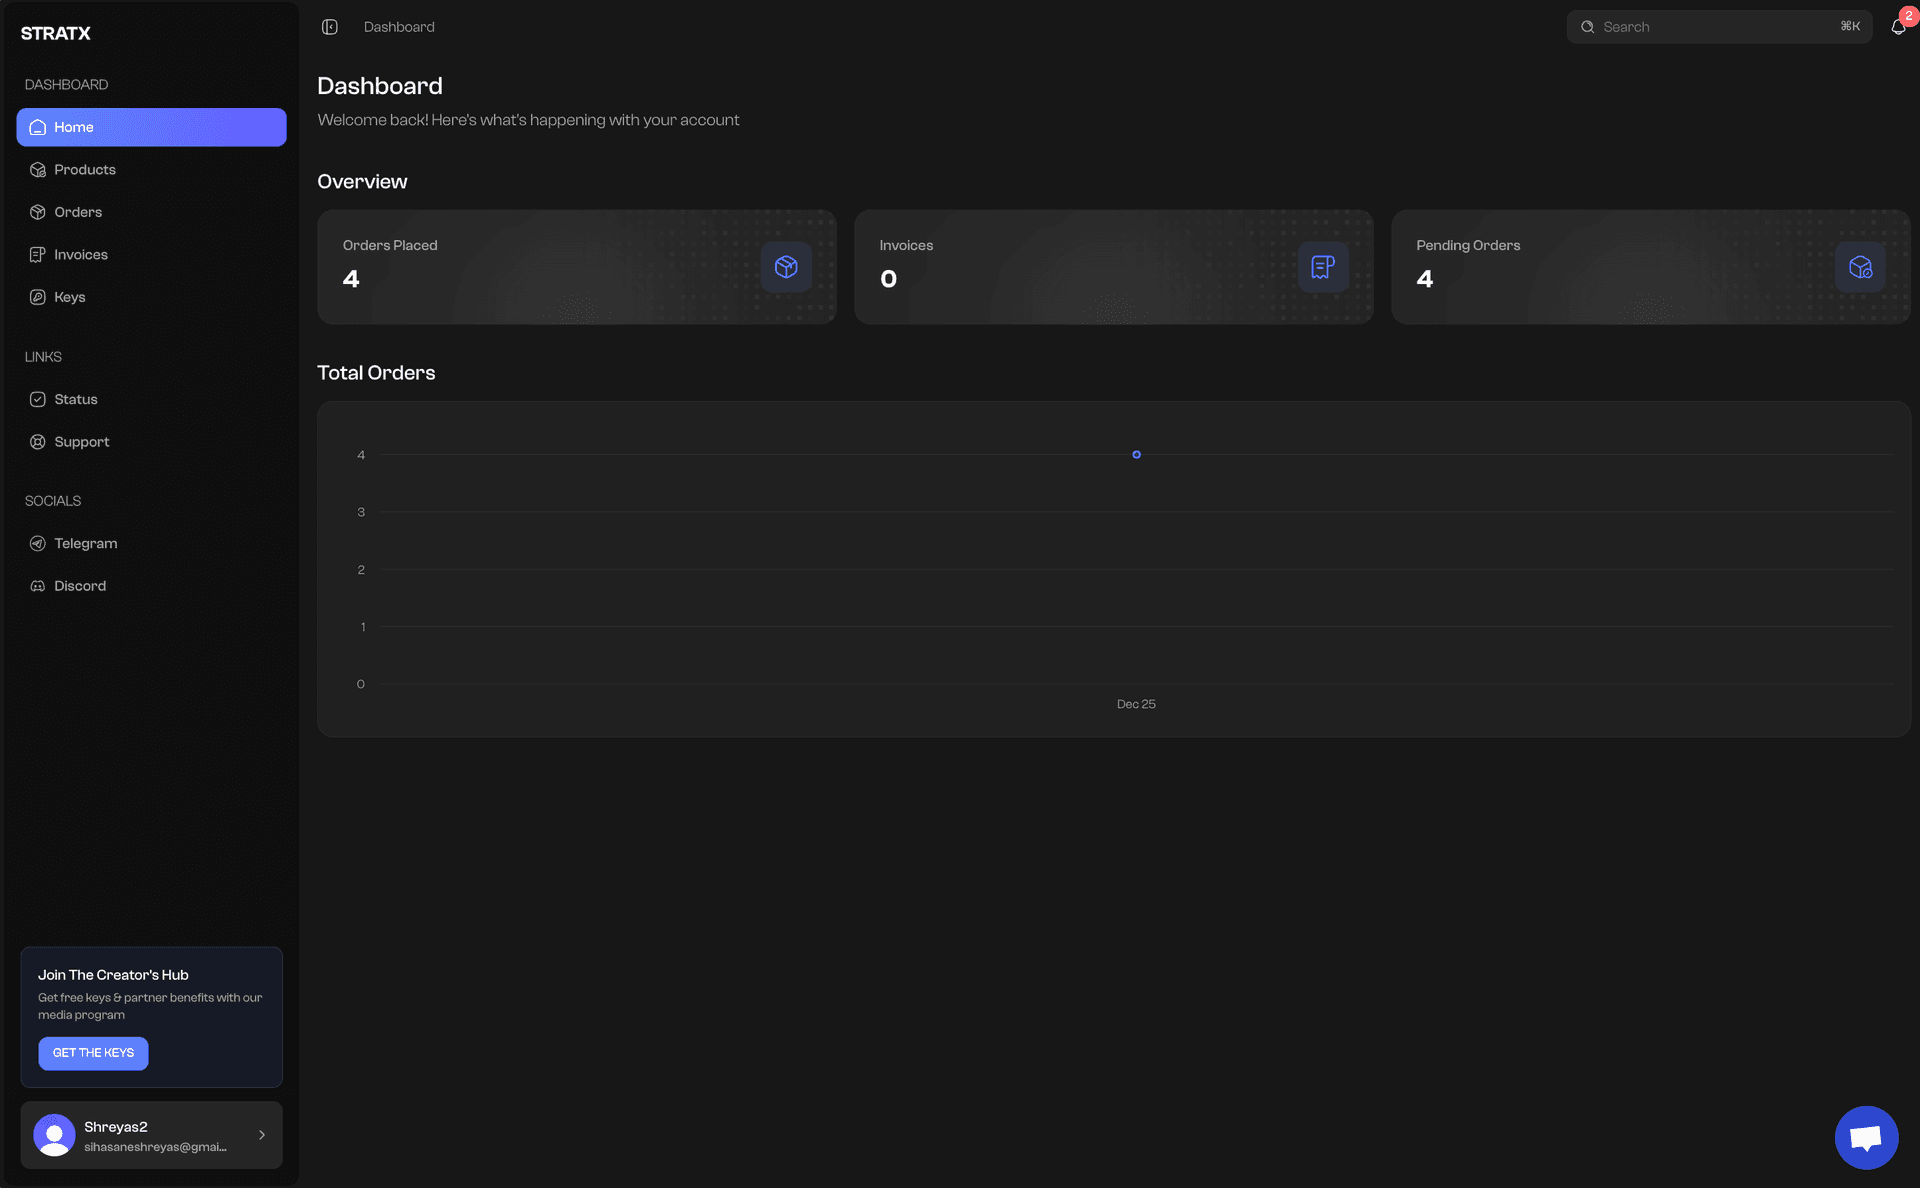Toggle the sidebar collapse icon near Dashboard breadcrumb
Image resolution: width=1920 pixels, height=1188 pixels.
pos(330,26)
